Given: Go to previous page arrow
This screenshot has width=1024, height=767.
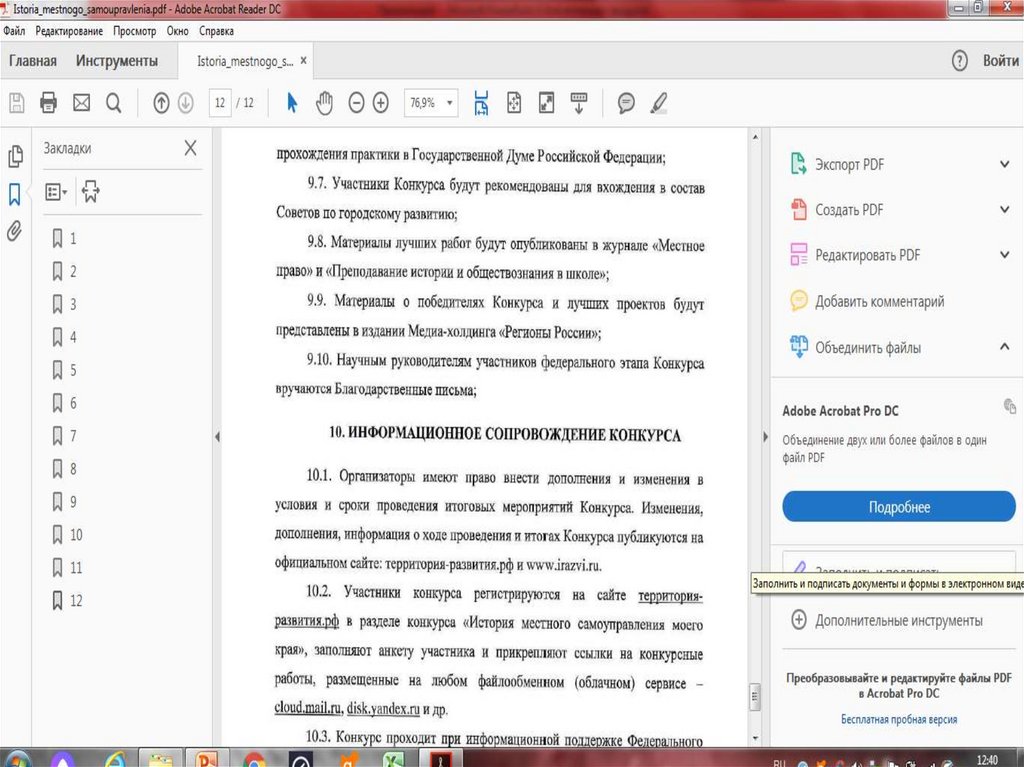Looking at the screenshot, I should pos(161,102).
